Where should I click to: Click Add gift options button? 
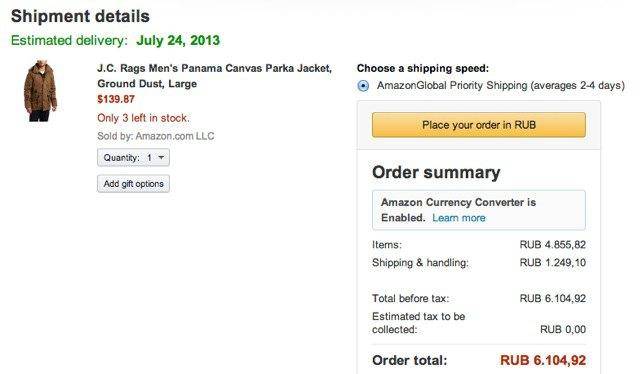133,184
